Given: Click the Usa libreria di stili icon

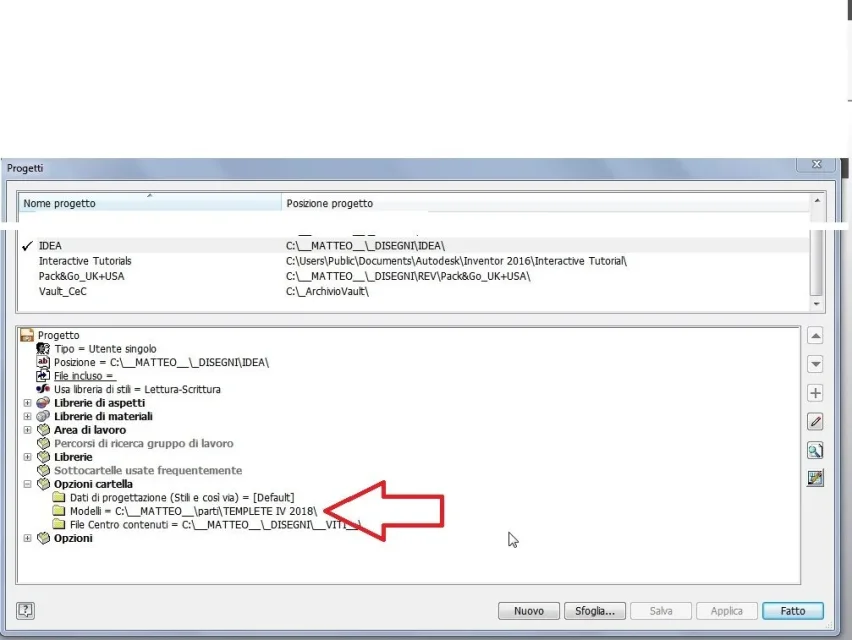Looking at the screenshot, I should pyautogui.click(x=43, y=389).
